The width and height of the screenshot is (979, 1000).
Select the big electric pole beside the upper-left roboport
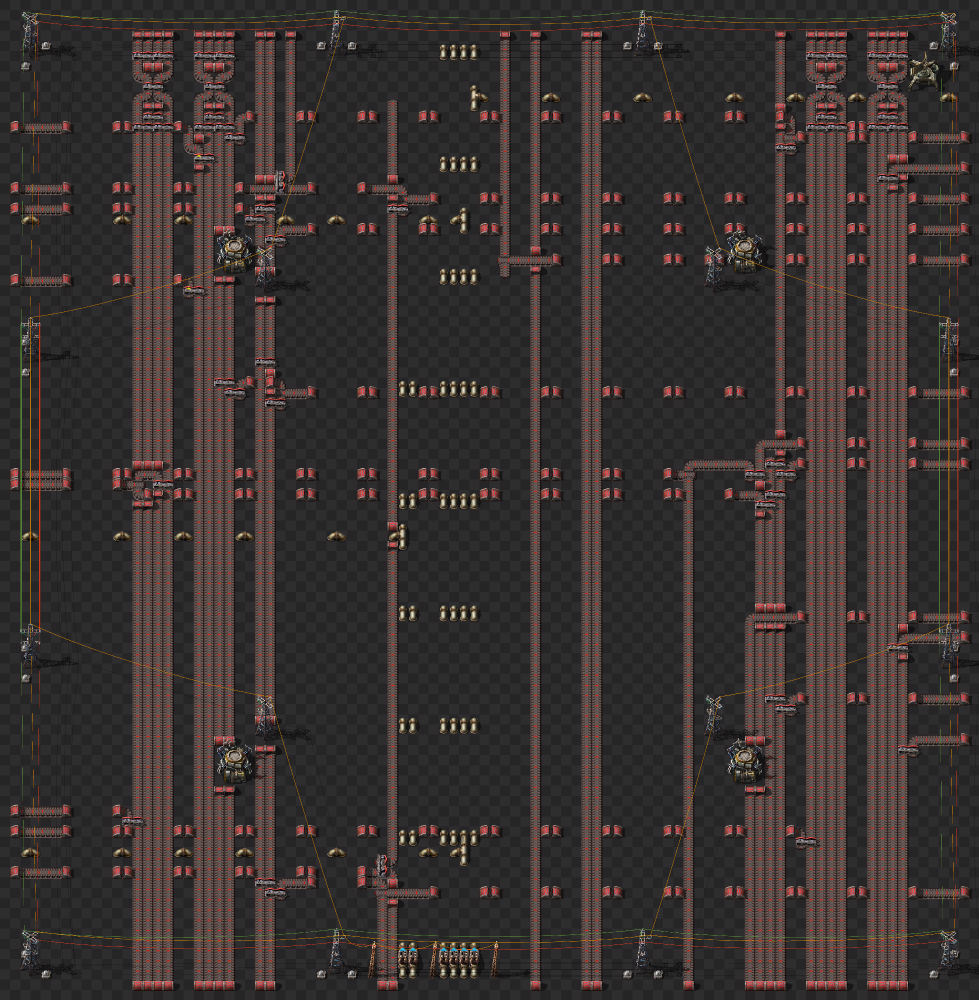tap(265, 267)
